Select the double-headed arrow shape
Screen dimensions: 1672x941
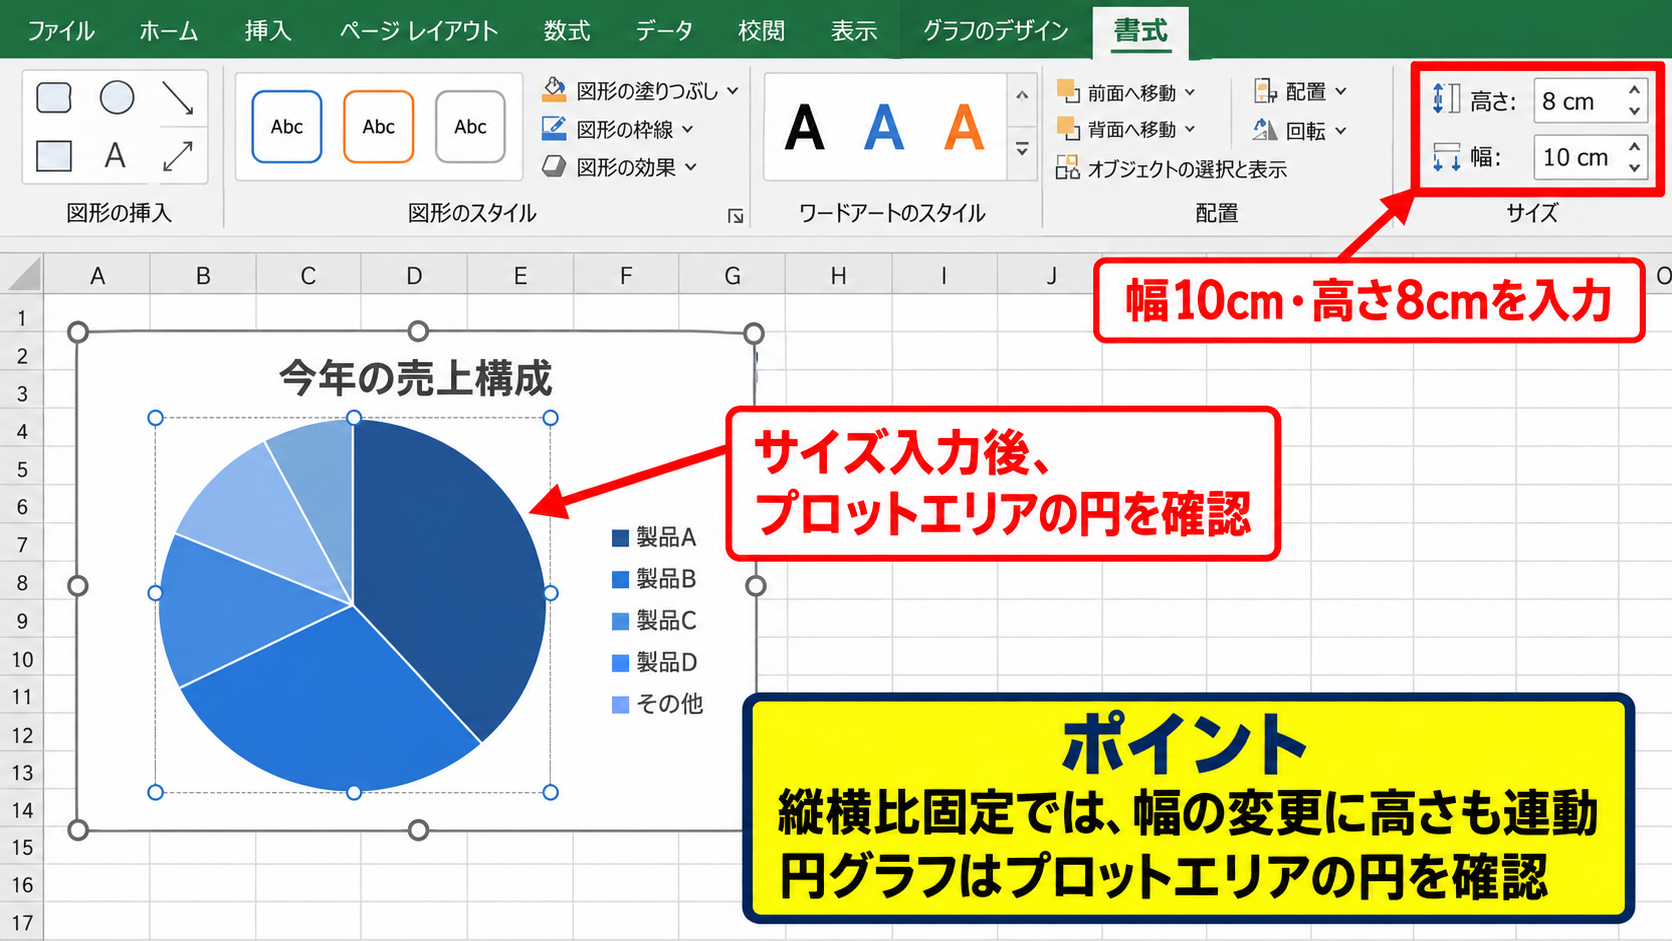tap(178, 156)
